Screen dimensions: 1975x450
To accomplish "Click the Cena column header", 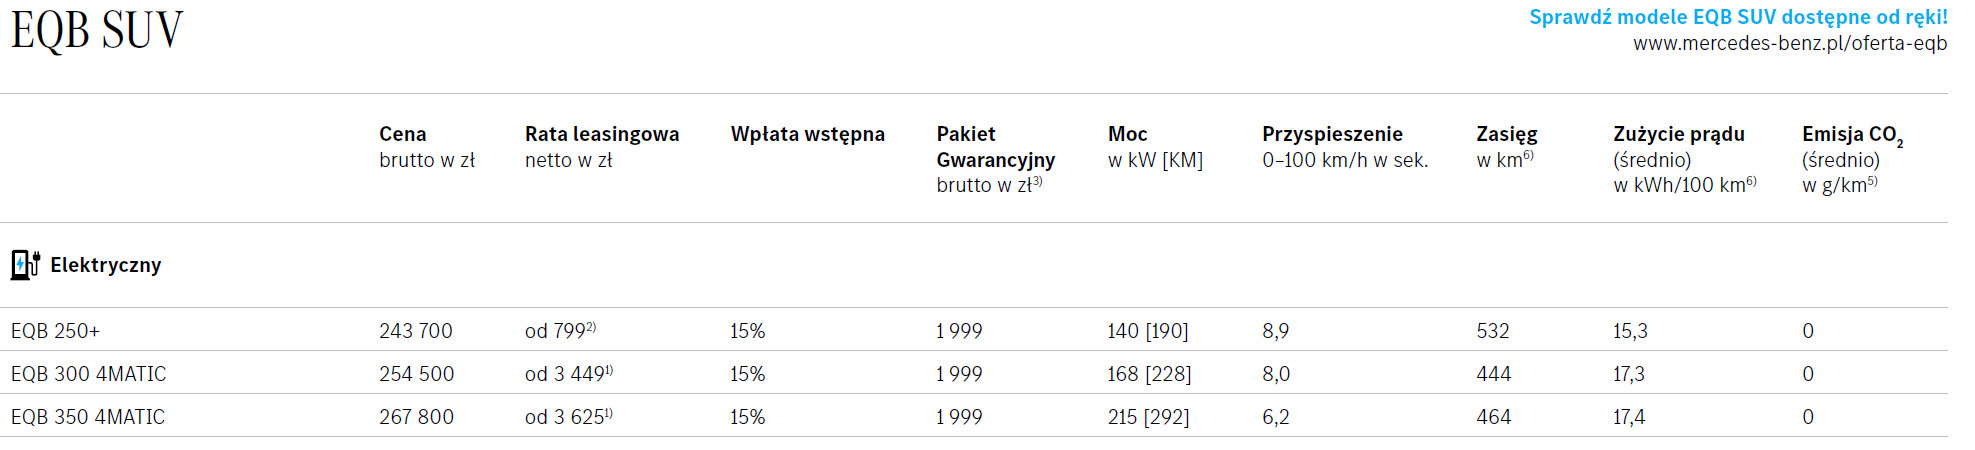I will (x=403, y=134).
